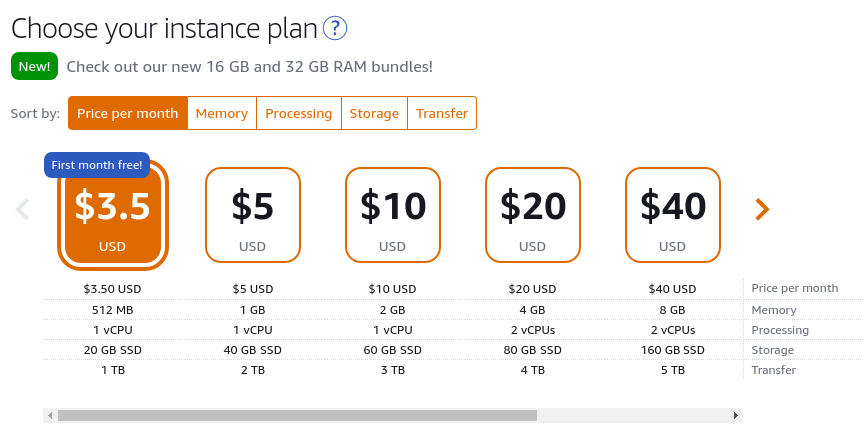Sort plans by Processing
Screen dimensions: 864x439
(x=299, y=113)
